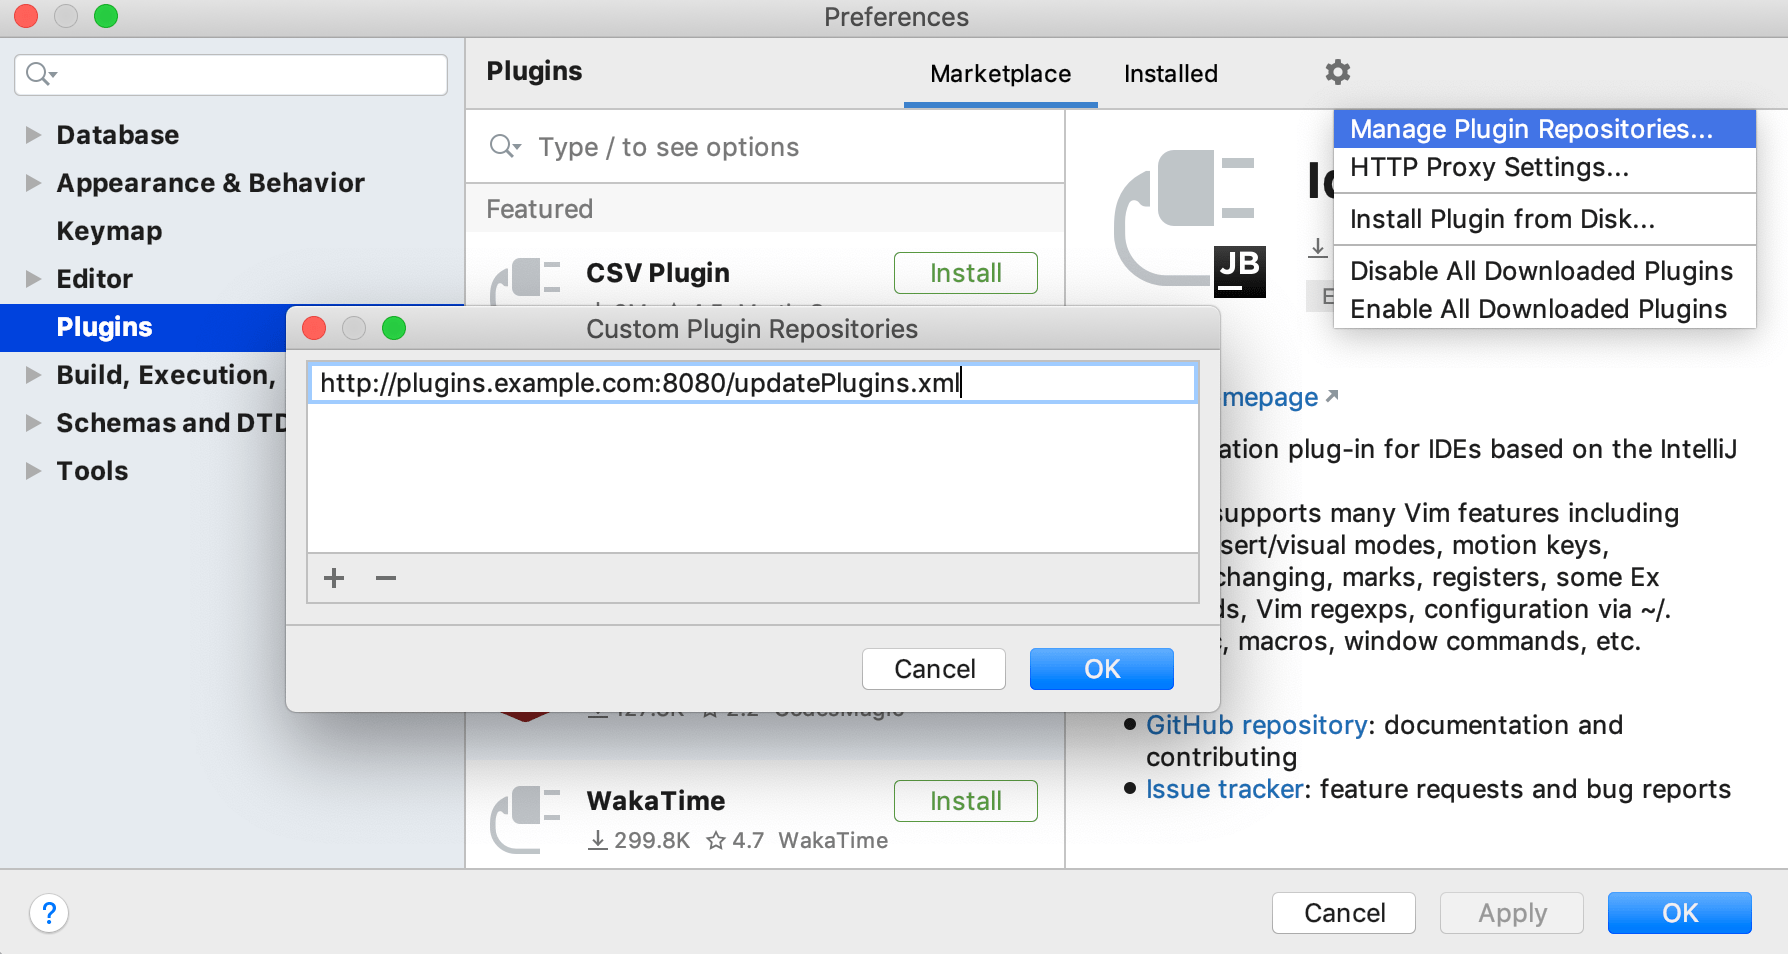Click the add repository plus icon

click(x=334, y=578)
